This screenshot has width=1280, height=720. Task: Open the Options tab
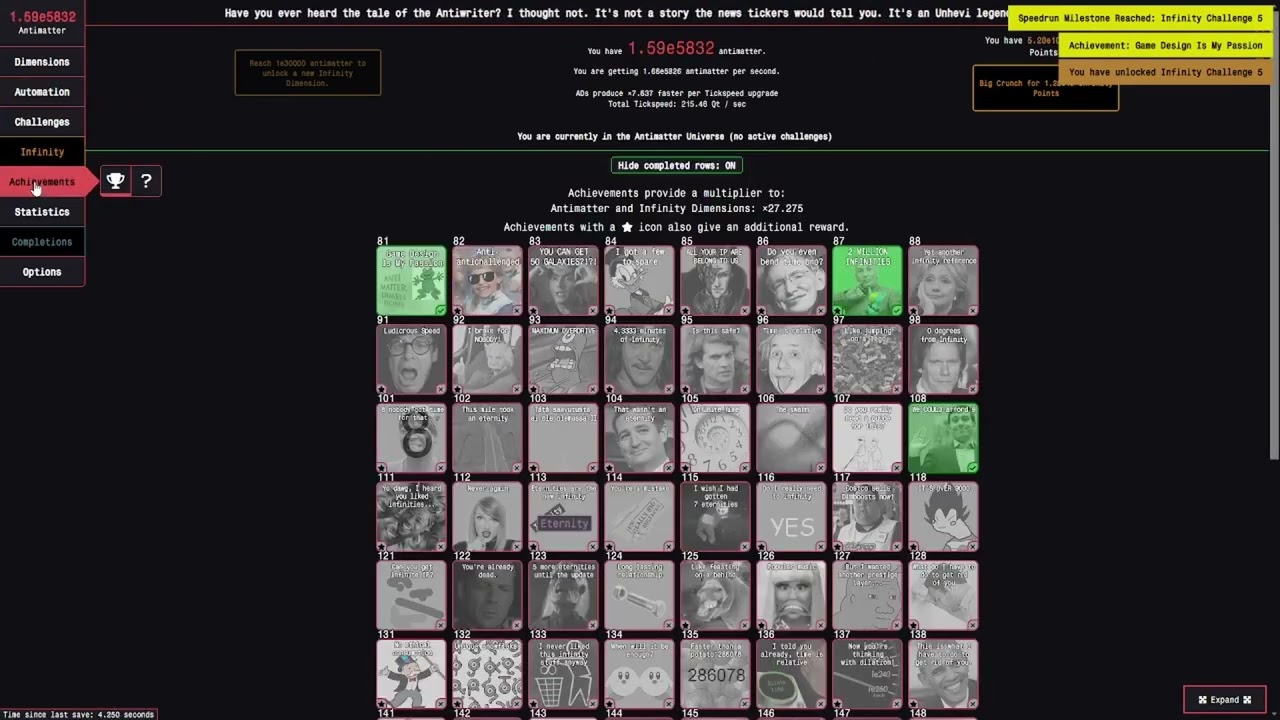click(x=42, y=272)
